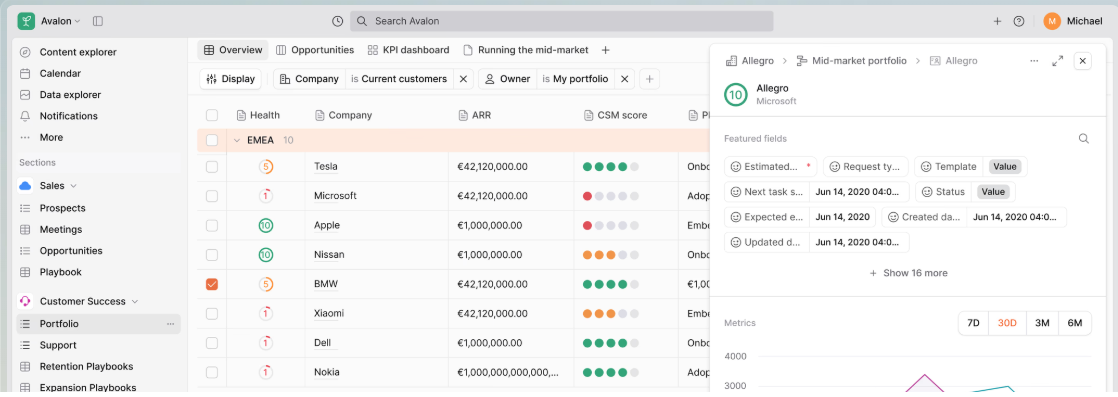The width and height of the screenshot is (1118, 397).
Task: Click the Display button
Action: click(x=231, y=79)
